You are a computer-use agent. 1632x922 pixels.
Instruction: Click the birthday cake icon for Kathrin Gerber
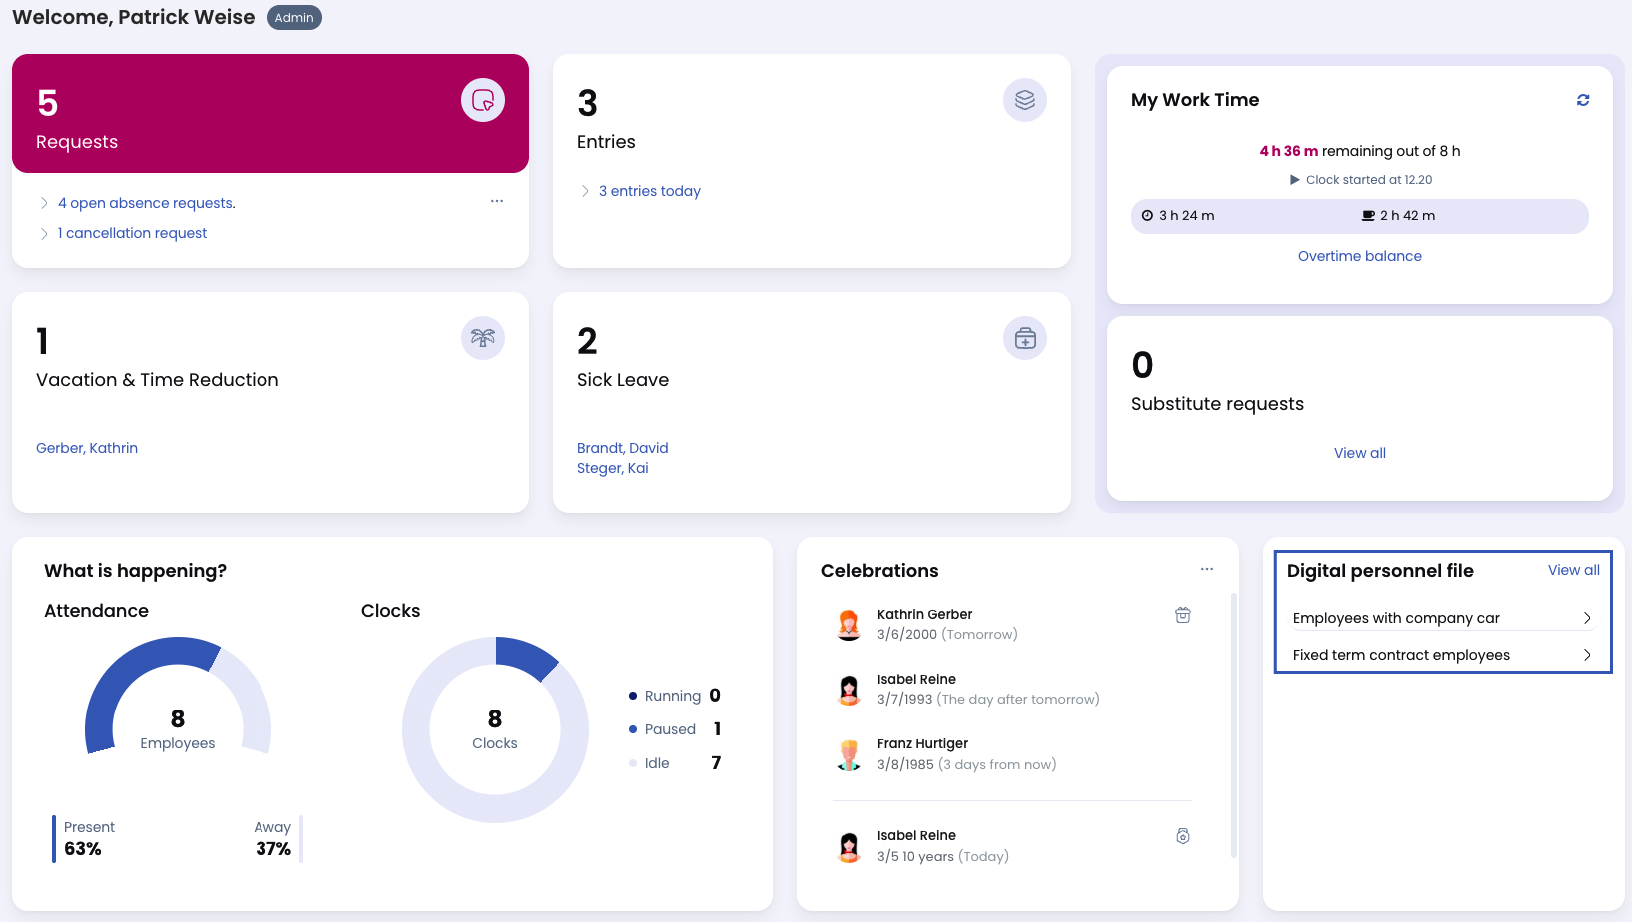click(1182, 615)
